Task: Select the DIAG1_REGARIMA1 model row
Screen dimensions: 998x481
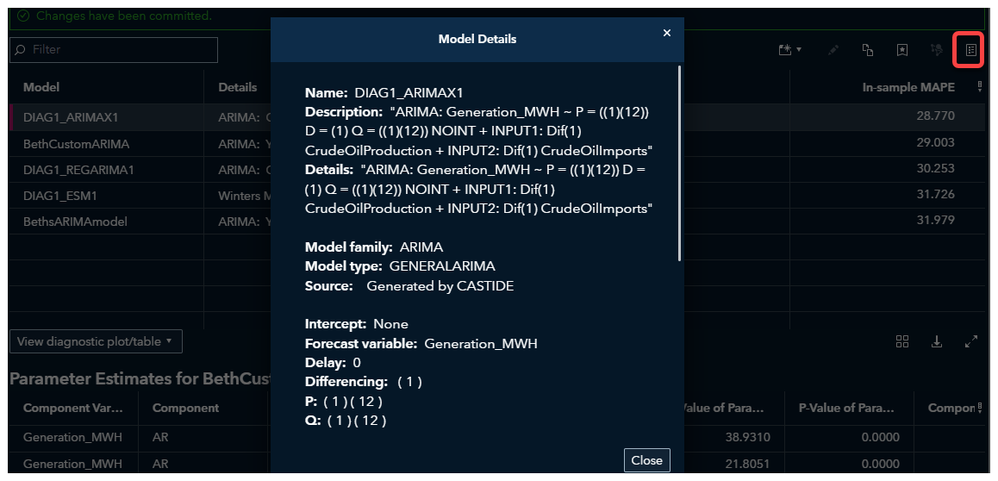Action: tap(78, 169)
